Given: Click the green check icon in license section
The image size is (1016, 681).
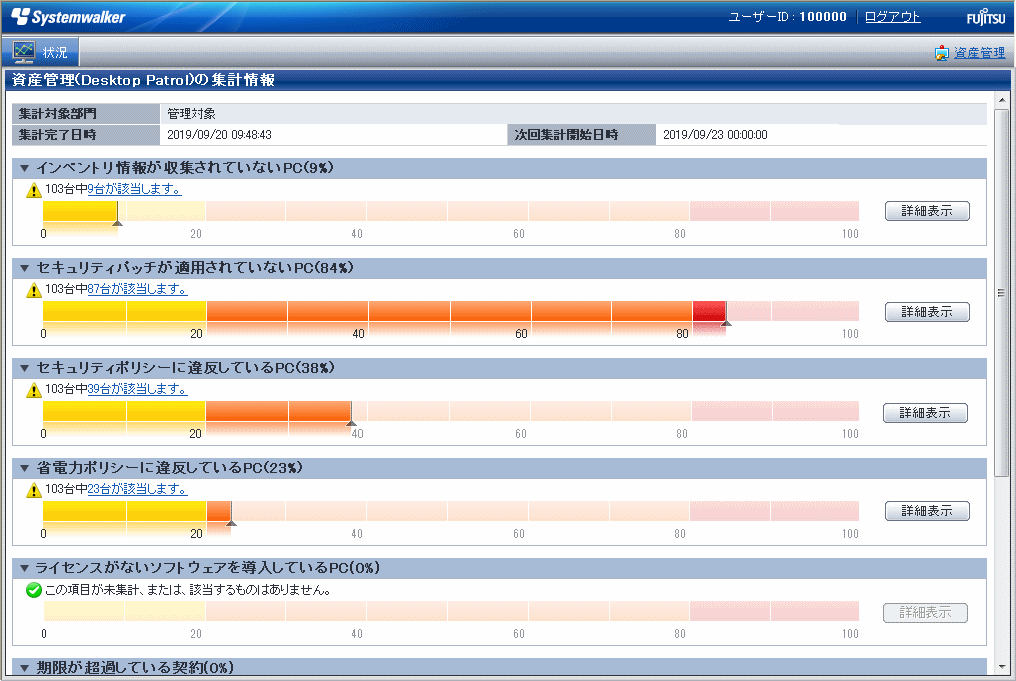Looking at the screenshot, I should click(34, 590).
